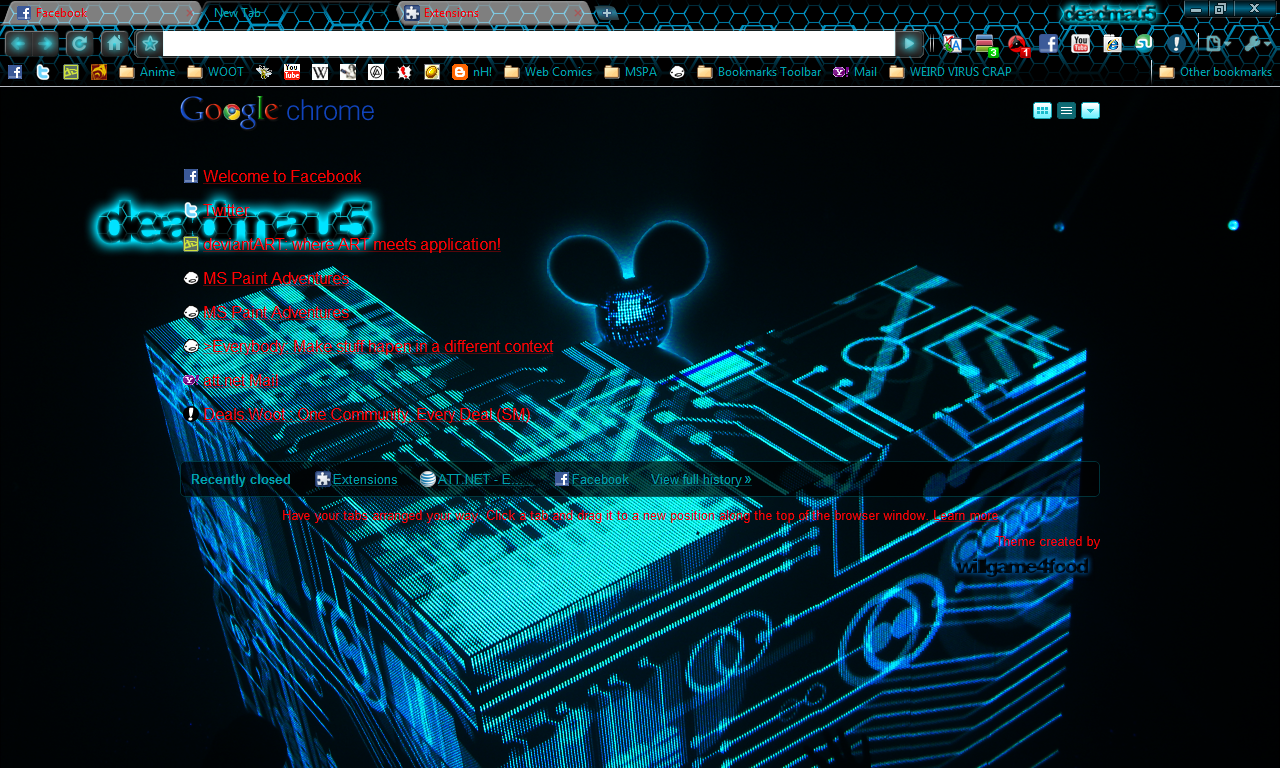Click View full history link

pos(700,479)
